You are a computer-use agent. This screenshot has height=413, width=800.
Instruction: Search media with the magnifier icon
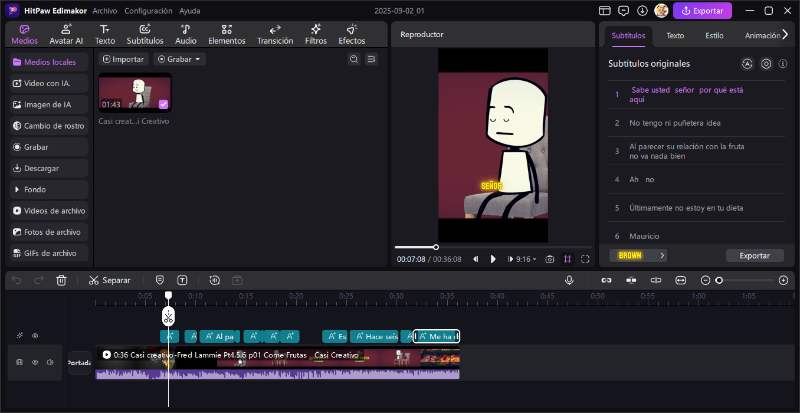pos(354,59)
